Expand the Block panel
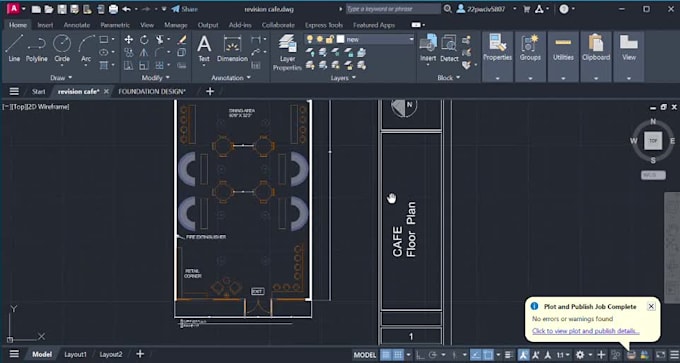The image size is (680, 363). 448,78
